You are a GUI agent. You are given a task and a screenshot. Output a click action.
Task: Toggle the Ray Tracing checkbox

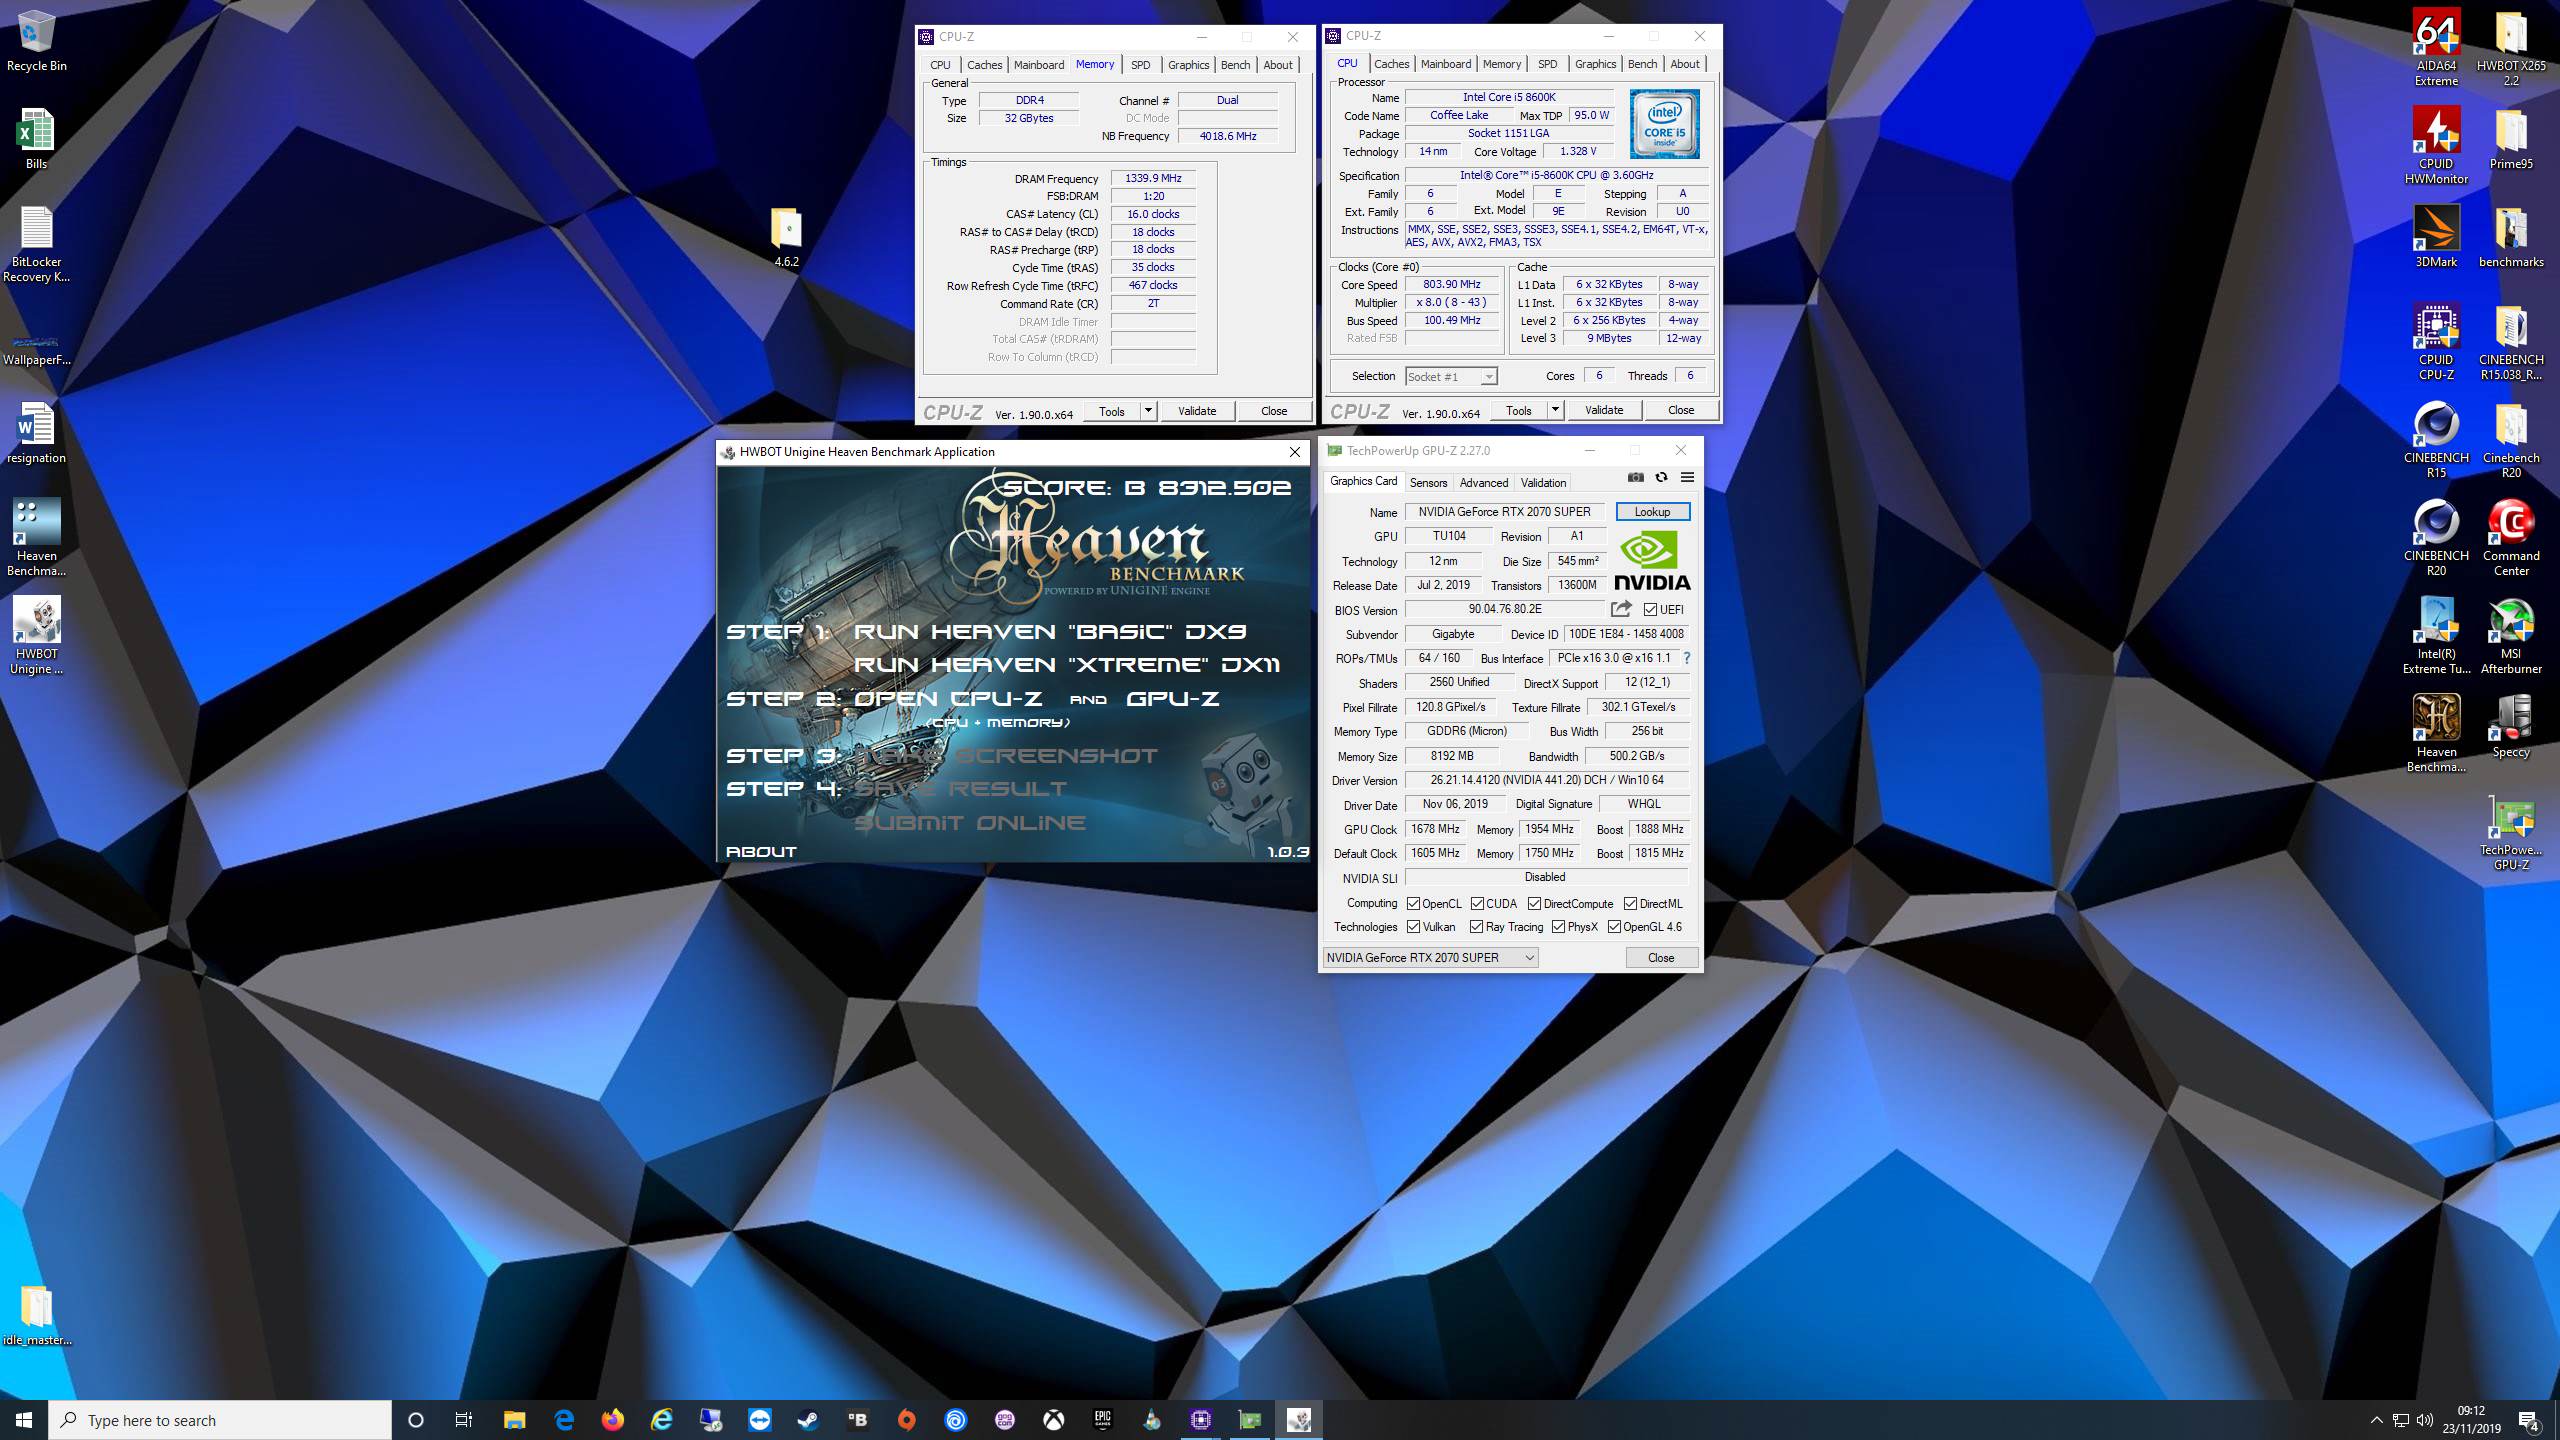point(1476,927)
